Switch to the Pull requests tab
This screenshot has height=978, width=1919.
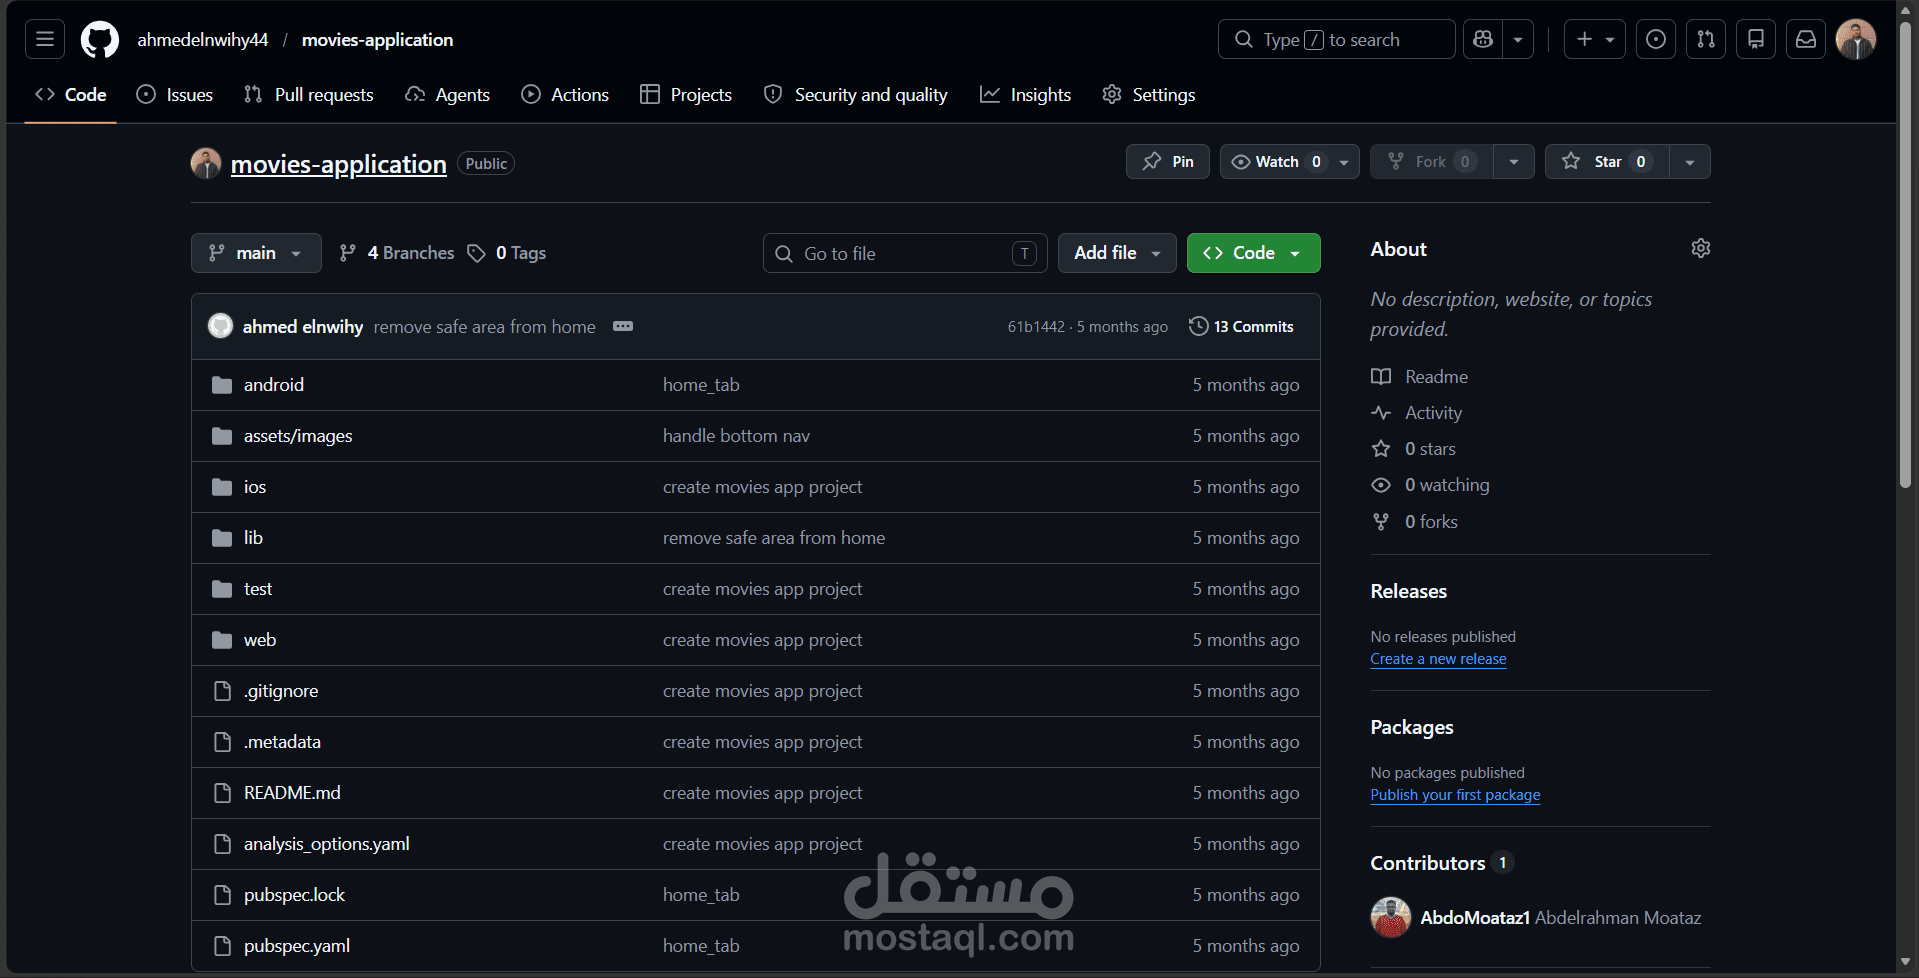[x=309, y=95]
